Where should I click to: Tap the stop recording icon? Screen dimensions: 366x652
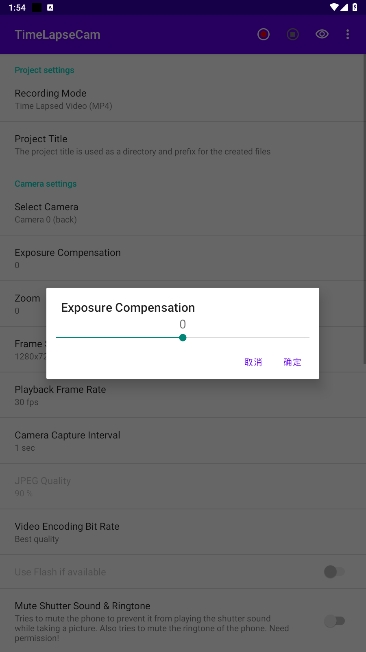293,34
